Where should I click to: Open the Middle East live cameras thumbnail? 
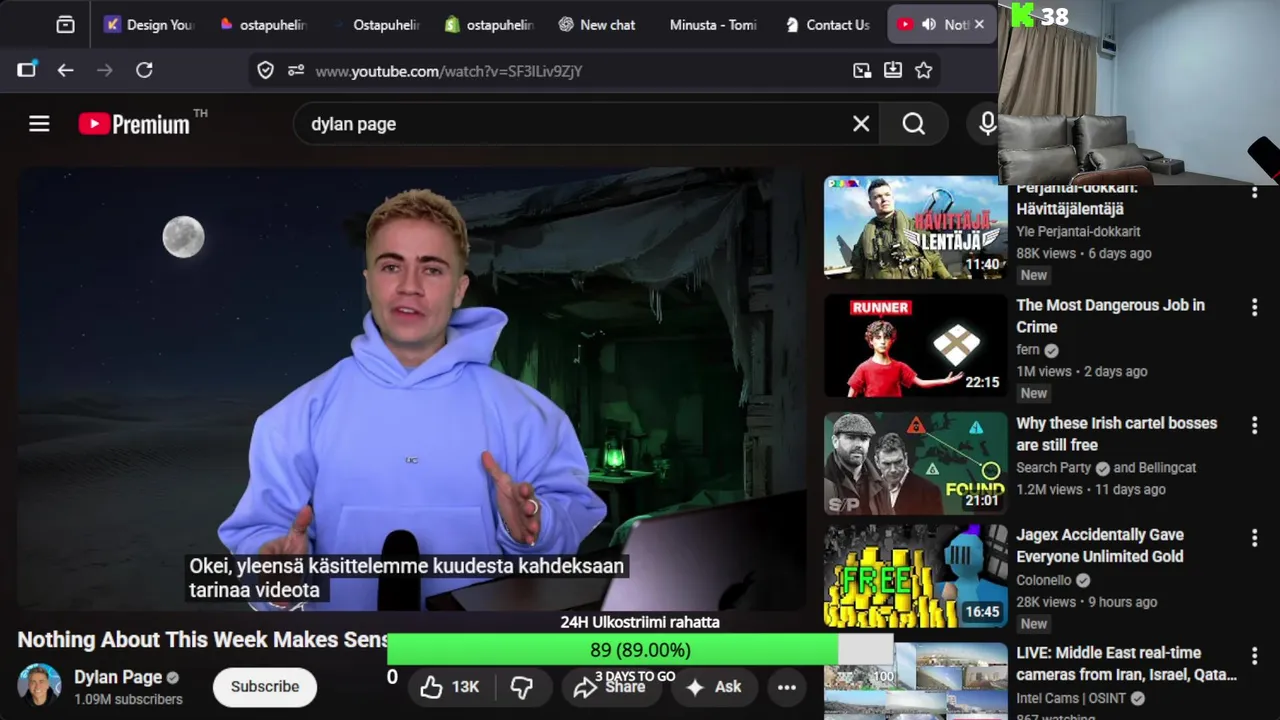(915, 681)
